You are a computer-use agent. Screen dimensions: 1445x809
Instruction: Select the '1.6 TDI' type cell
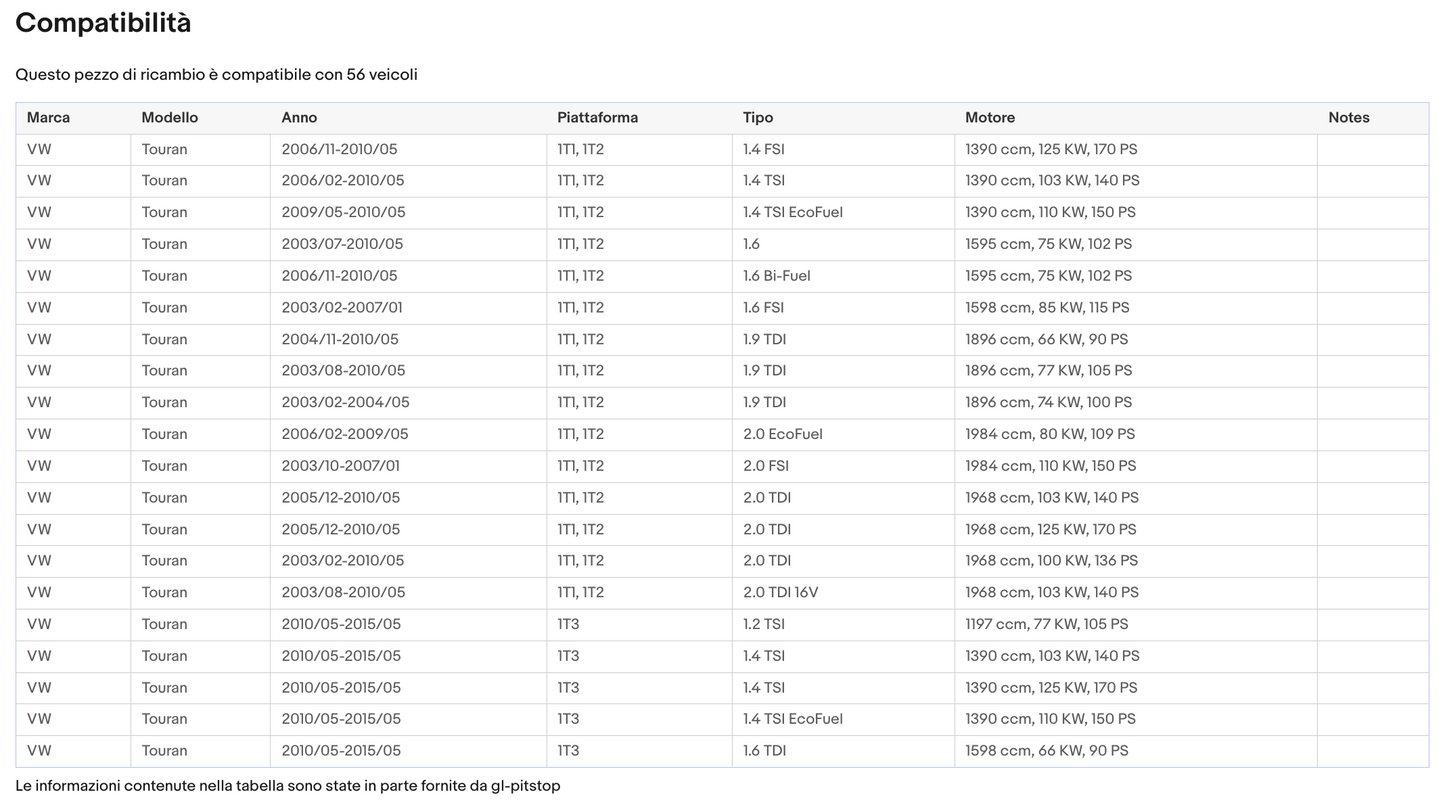pos(764,751)
